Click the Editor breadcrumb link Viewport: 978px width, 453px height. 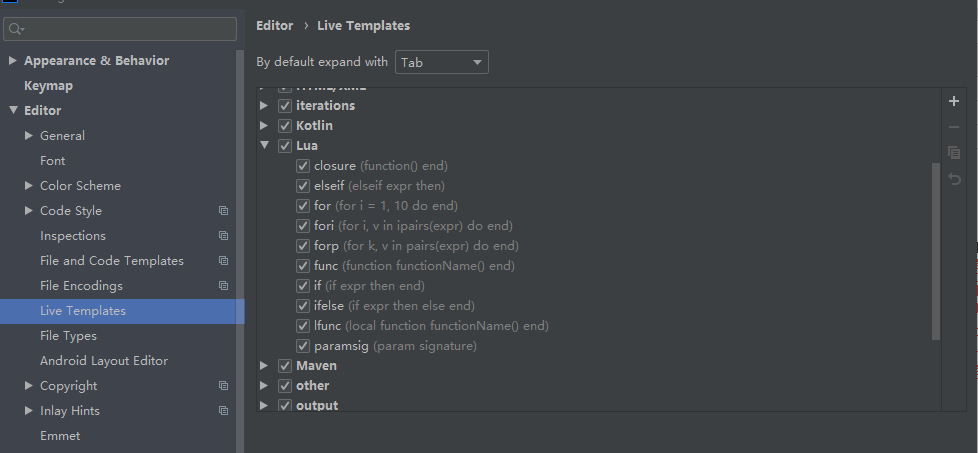click(274, 26)
